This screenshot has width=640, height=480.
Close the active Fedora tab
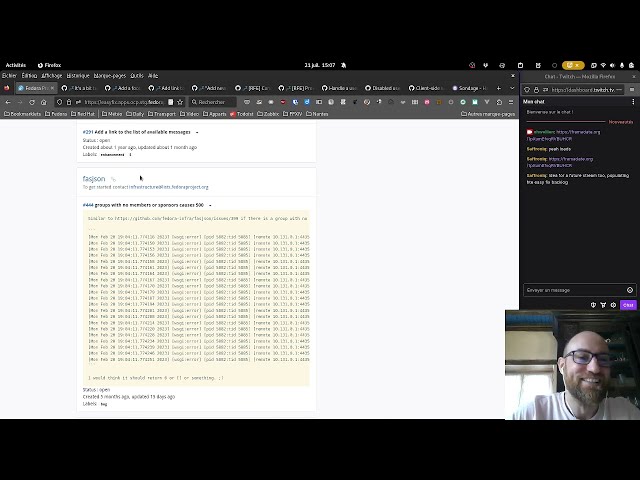[x=52, y=88]
